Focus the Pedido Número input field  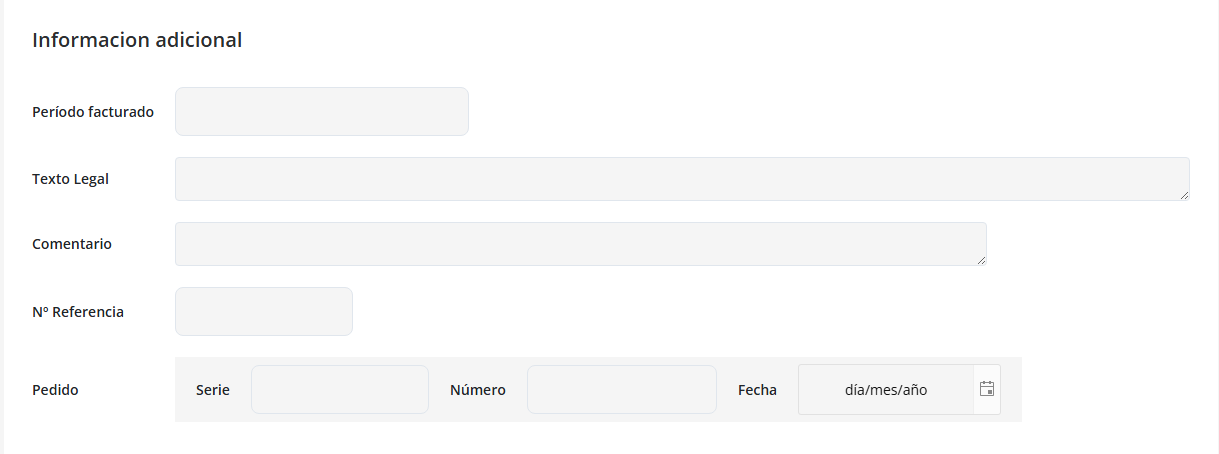click(621, 390)
